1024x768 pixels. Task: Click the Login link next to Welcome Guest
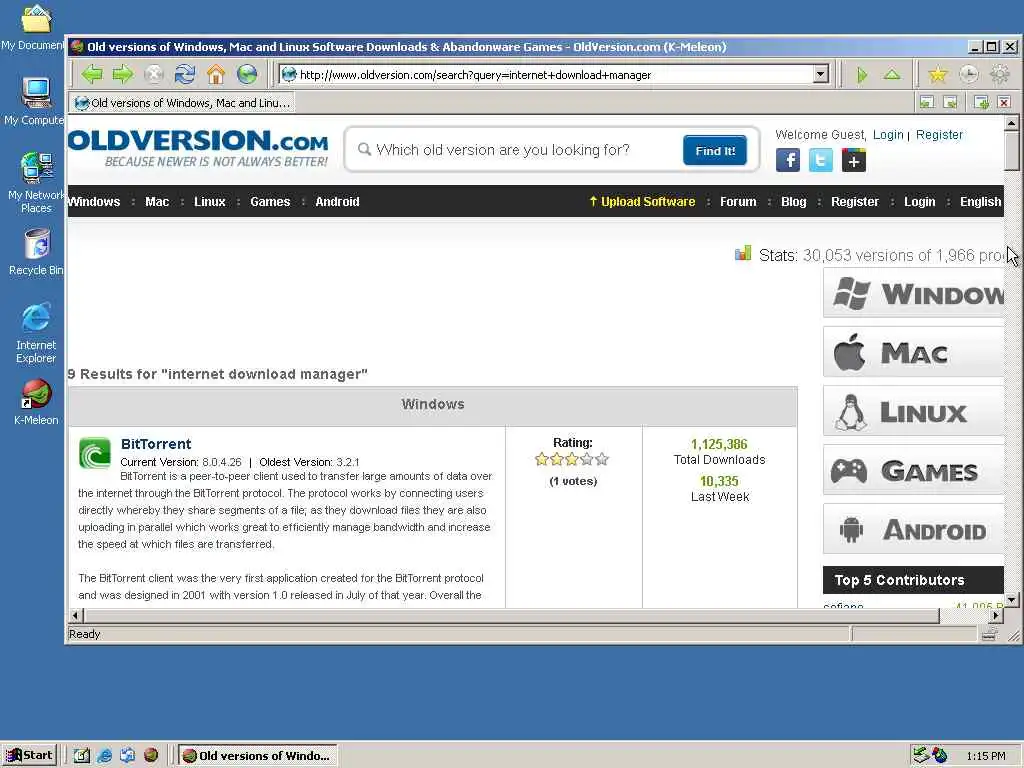tap(888, 135)
